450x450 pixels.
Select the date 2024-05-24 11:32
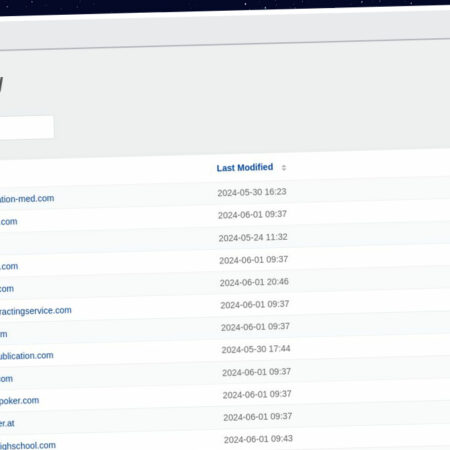[253, 238]
